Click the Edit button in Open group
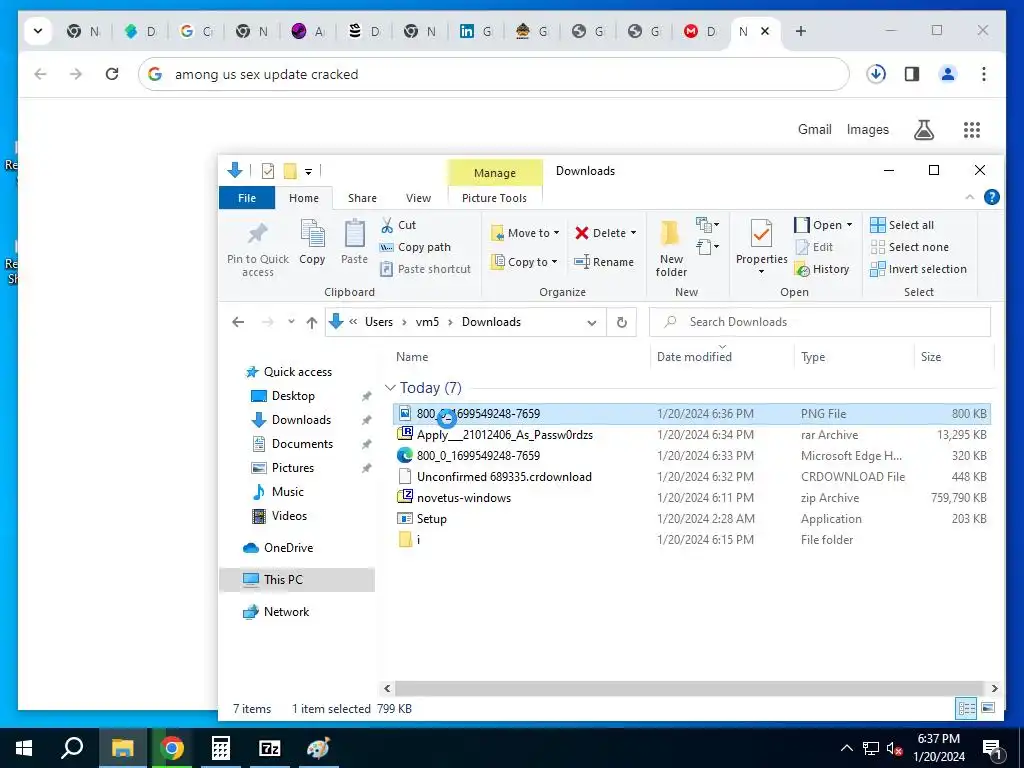This screenshot has width=1024, height=768. [x=814, y=247]
